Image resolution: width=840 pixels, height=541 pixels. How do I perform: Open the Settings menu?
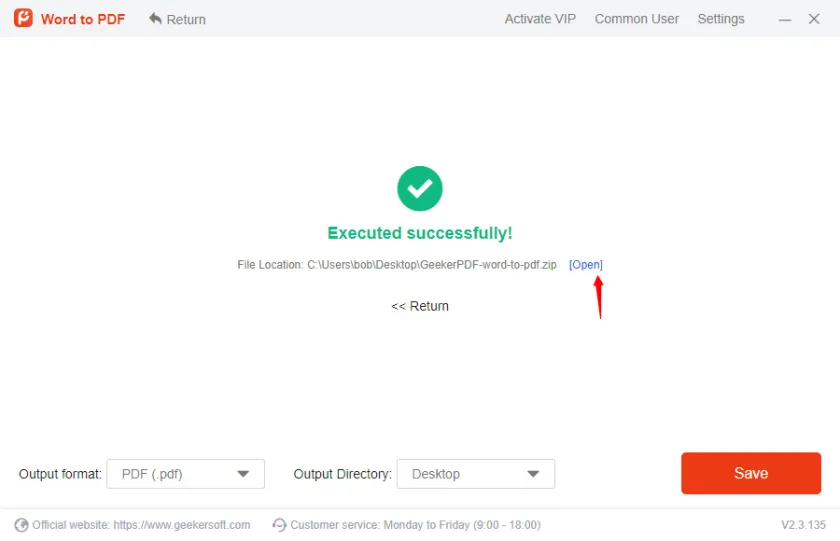(x=721, y=19)
